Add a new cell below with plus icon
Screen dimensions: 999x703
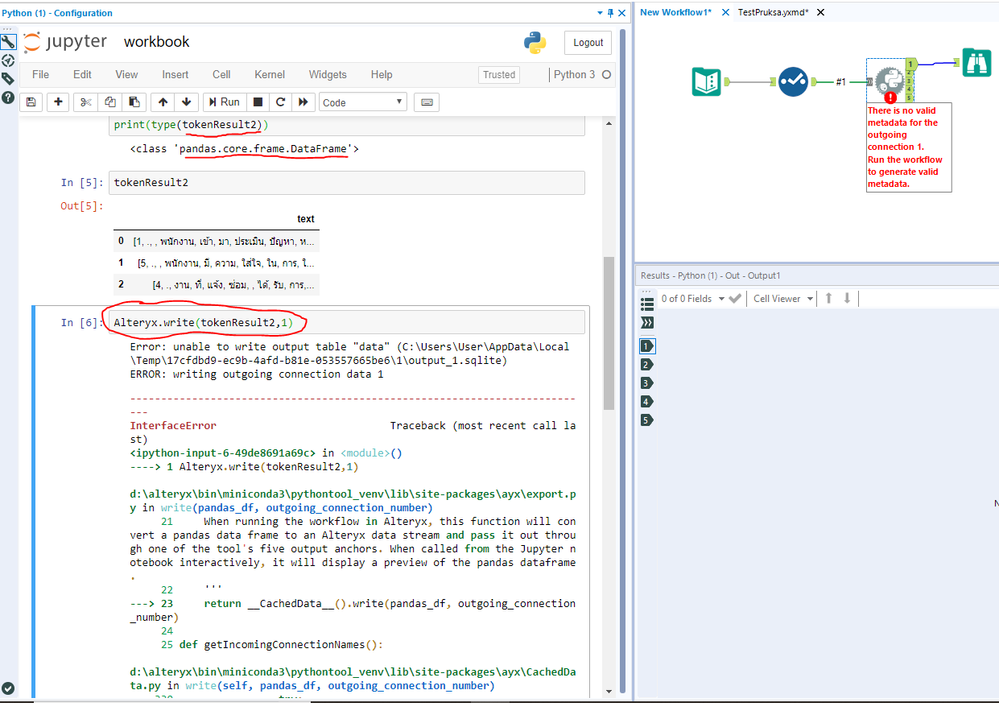click(x=56, y=101)
